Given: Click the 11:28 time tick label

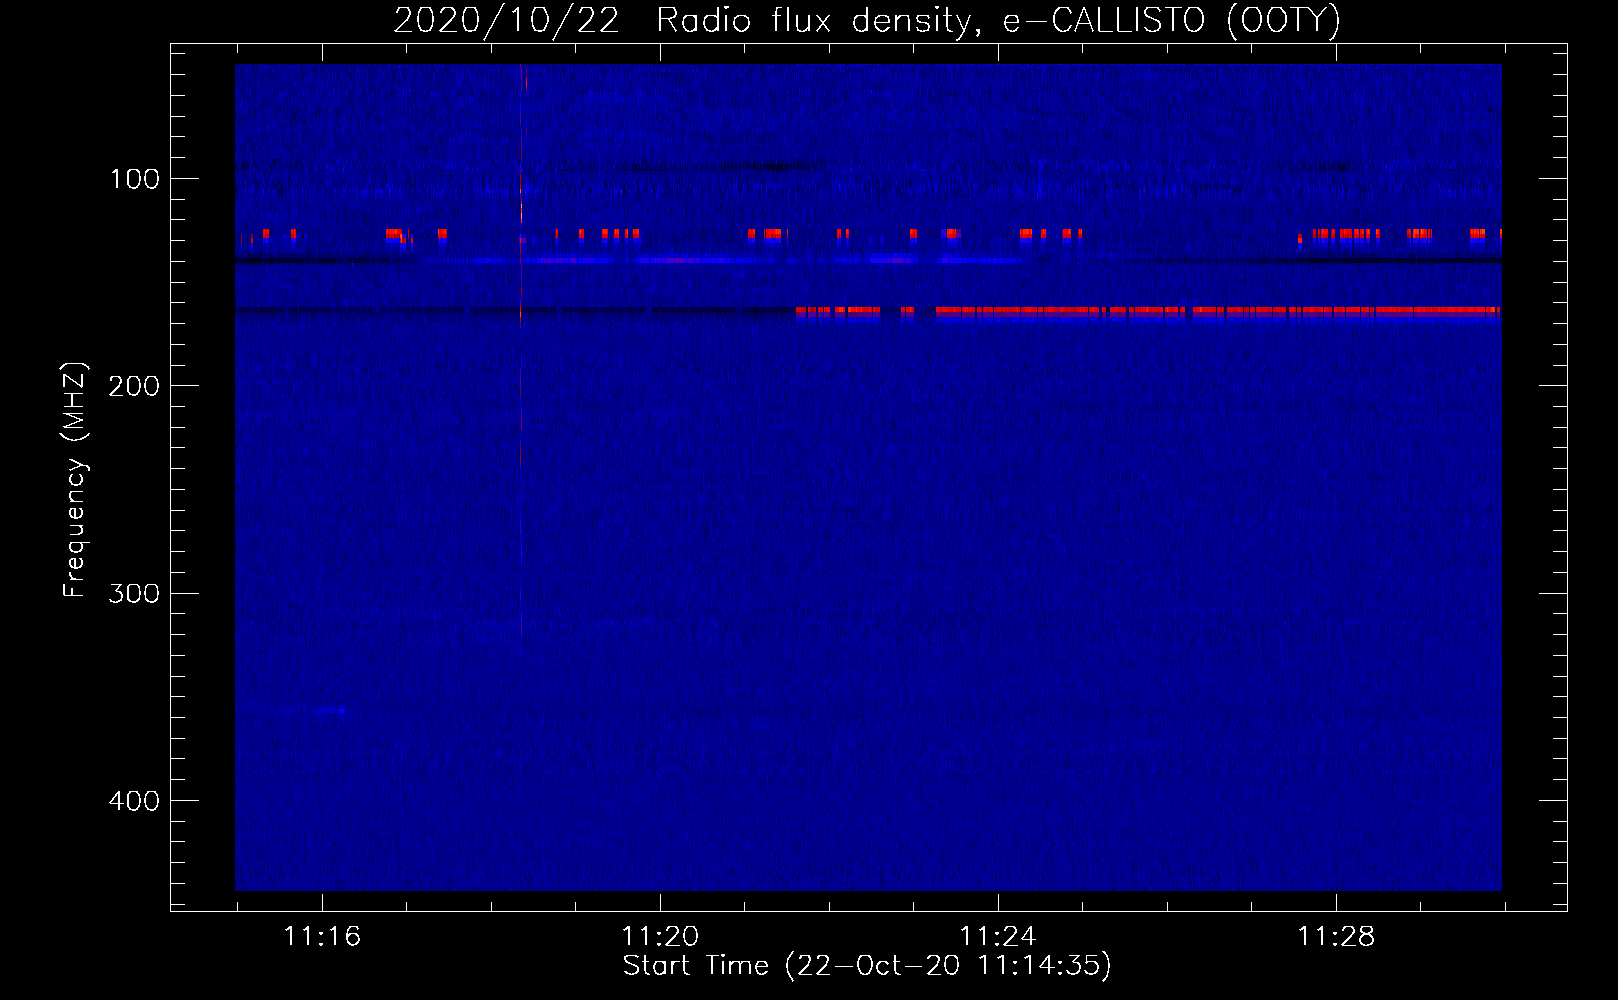Looking at the screenshot, I should click(1336, 937).
